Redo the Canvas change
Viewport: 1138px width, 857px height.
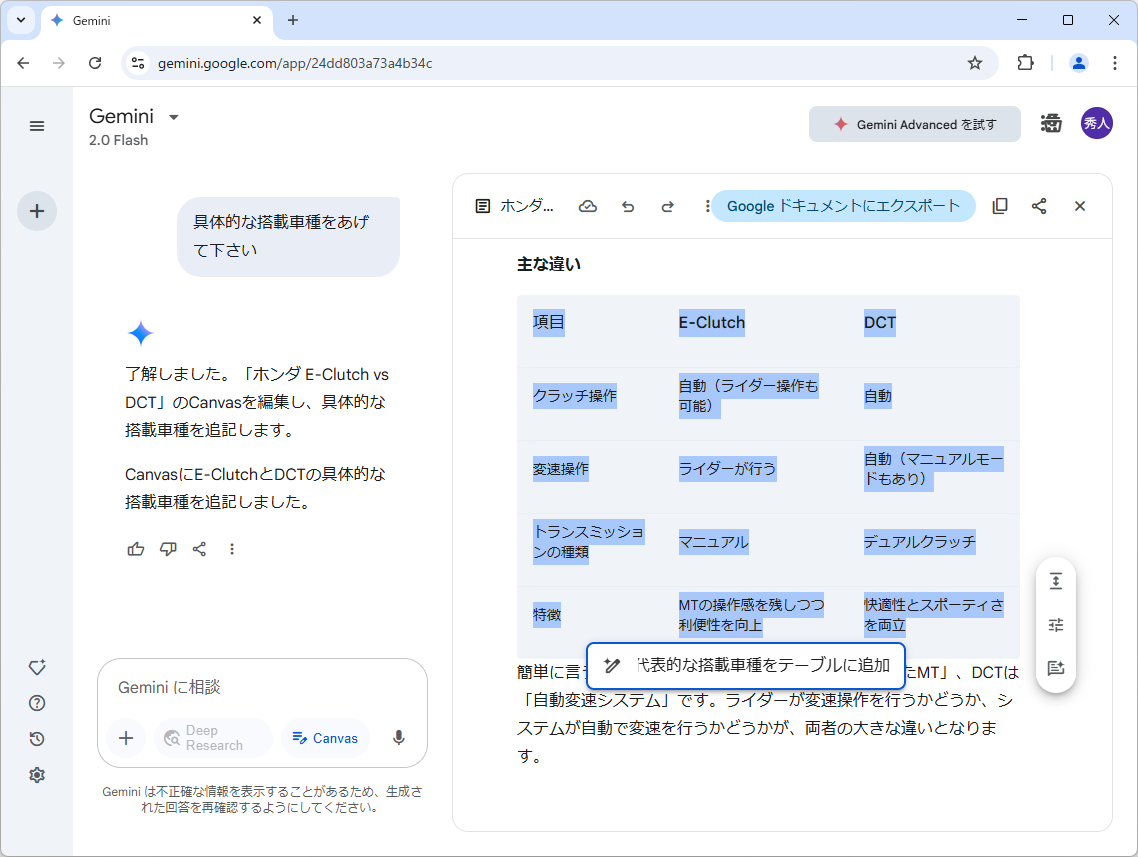point(667,206)
